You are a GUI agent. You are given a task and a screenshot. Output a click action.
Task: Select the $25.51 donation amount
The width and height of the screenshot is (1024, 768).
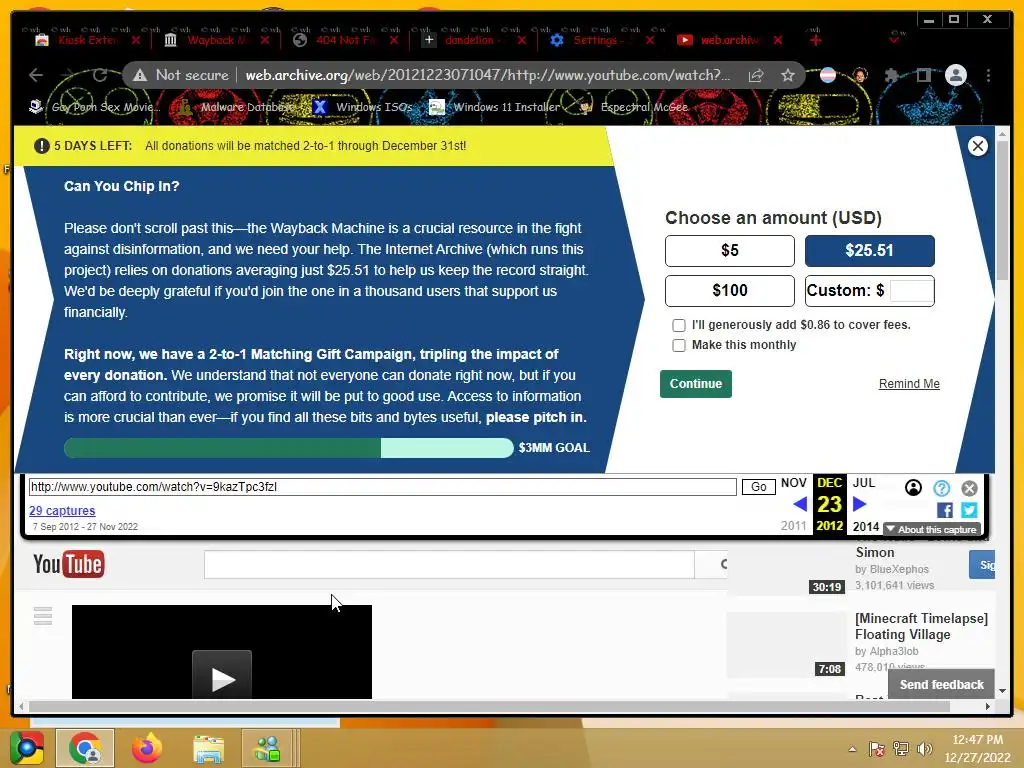tap(869, 251)
